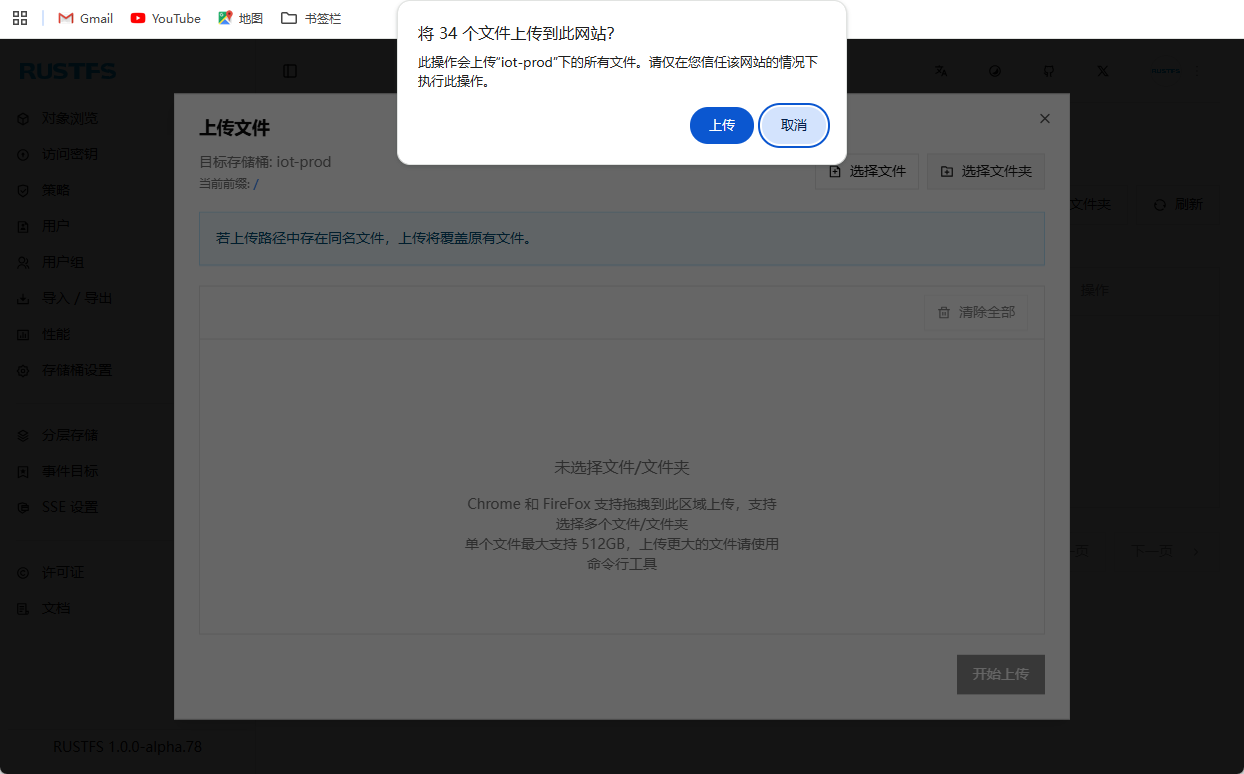Open 访问密钥 in the sidebar
Image resolution: width=1244 pixels, height=774 pixels.
(58, 154)
